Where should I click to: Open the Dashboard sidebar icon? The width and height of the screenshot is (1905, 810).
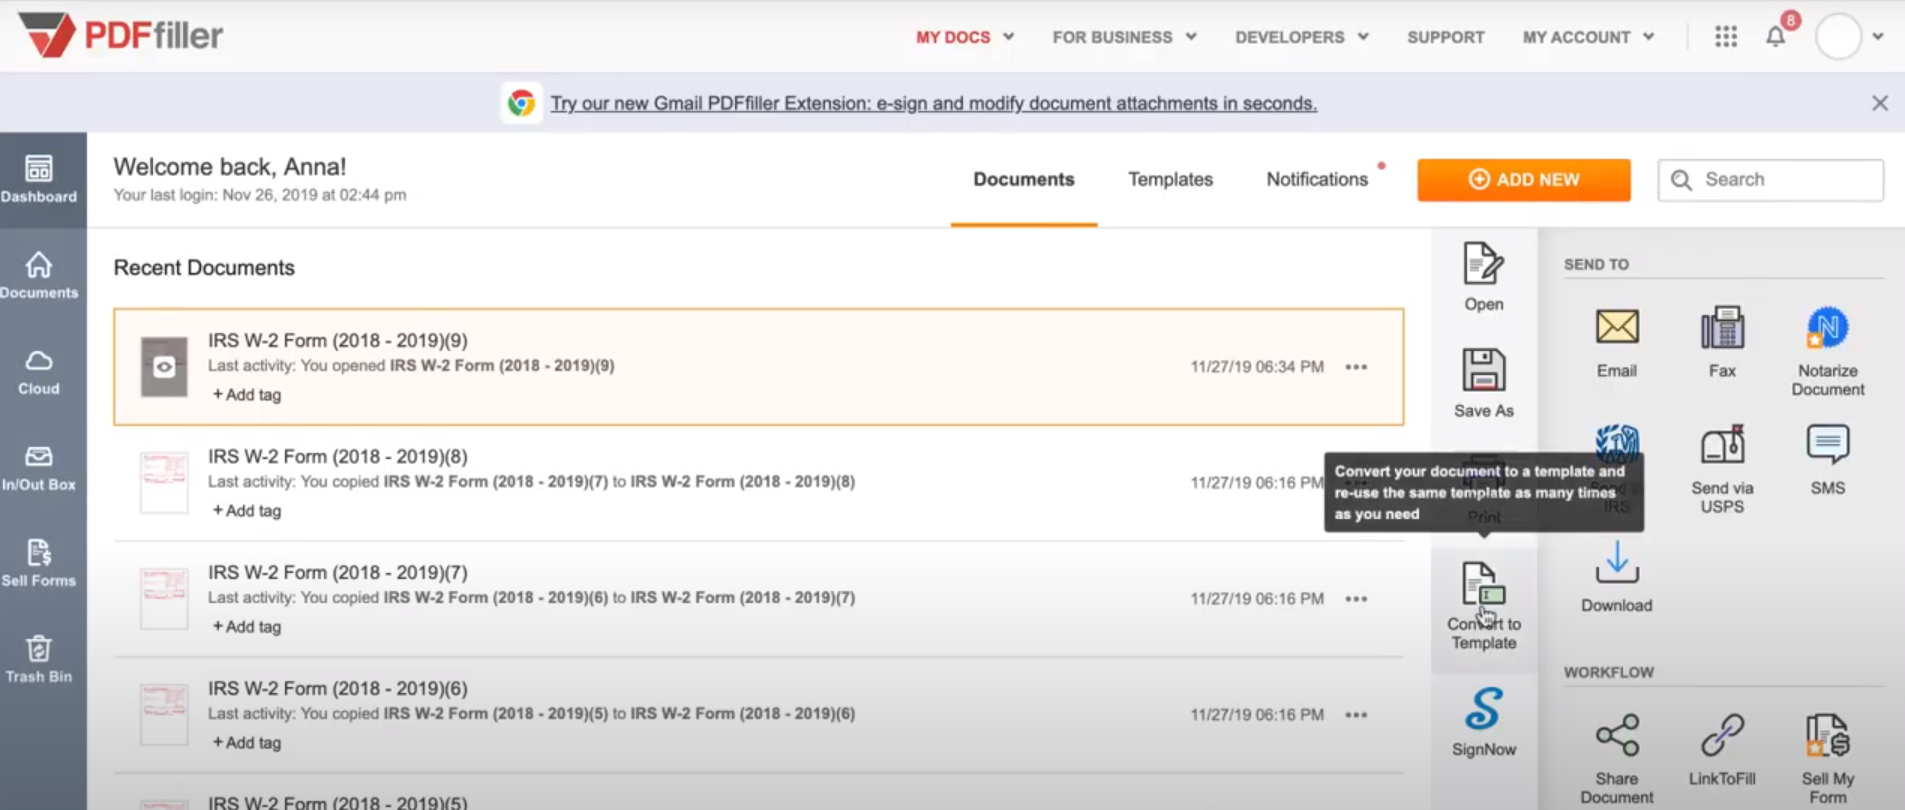[39, 180]
